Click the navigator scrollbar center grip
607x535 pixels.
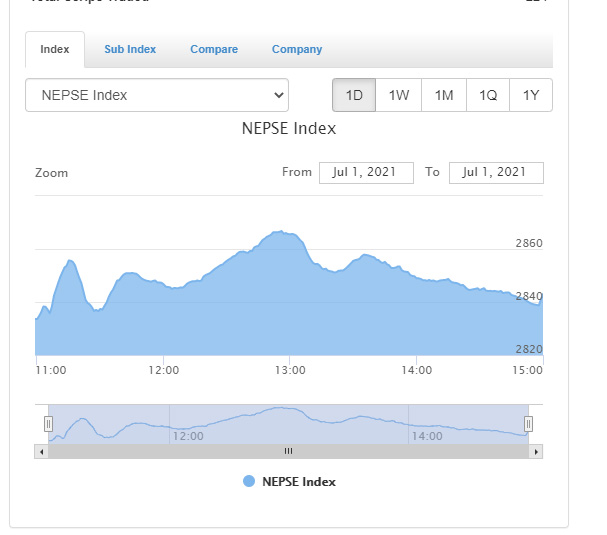click(289, 452)
